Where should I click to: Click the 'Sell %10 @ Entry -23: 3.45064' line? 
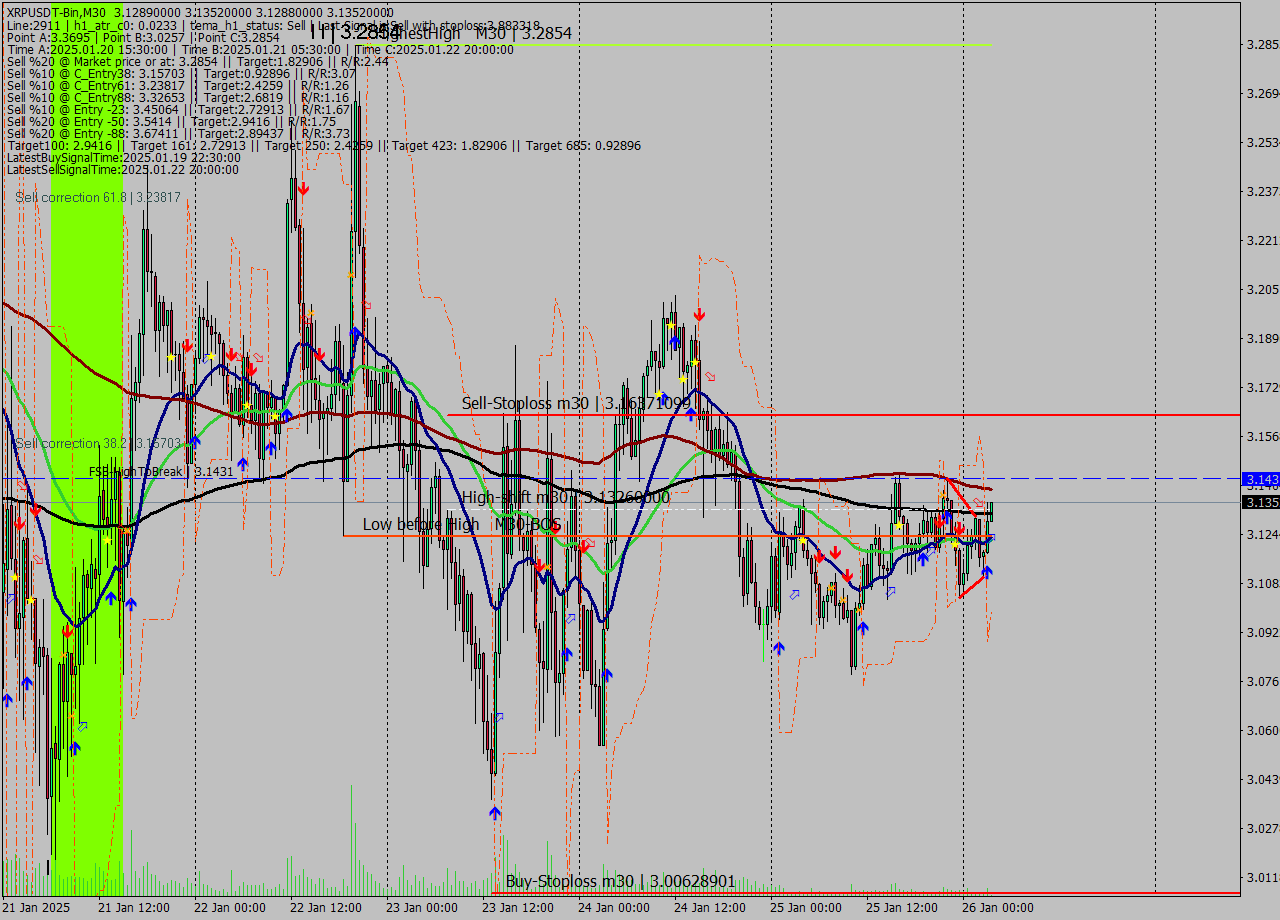(x=178, y=110)
